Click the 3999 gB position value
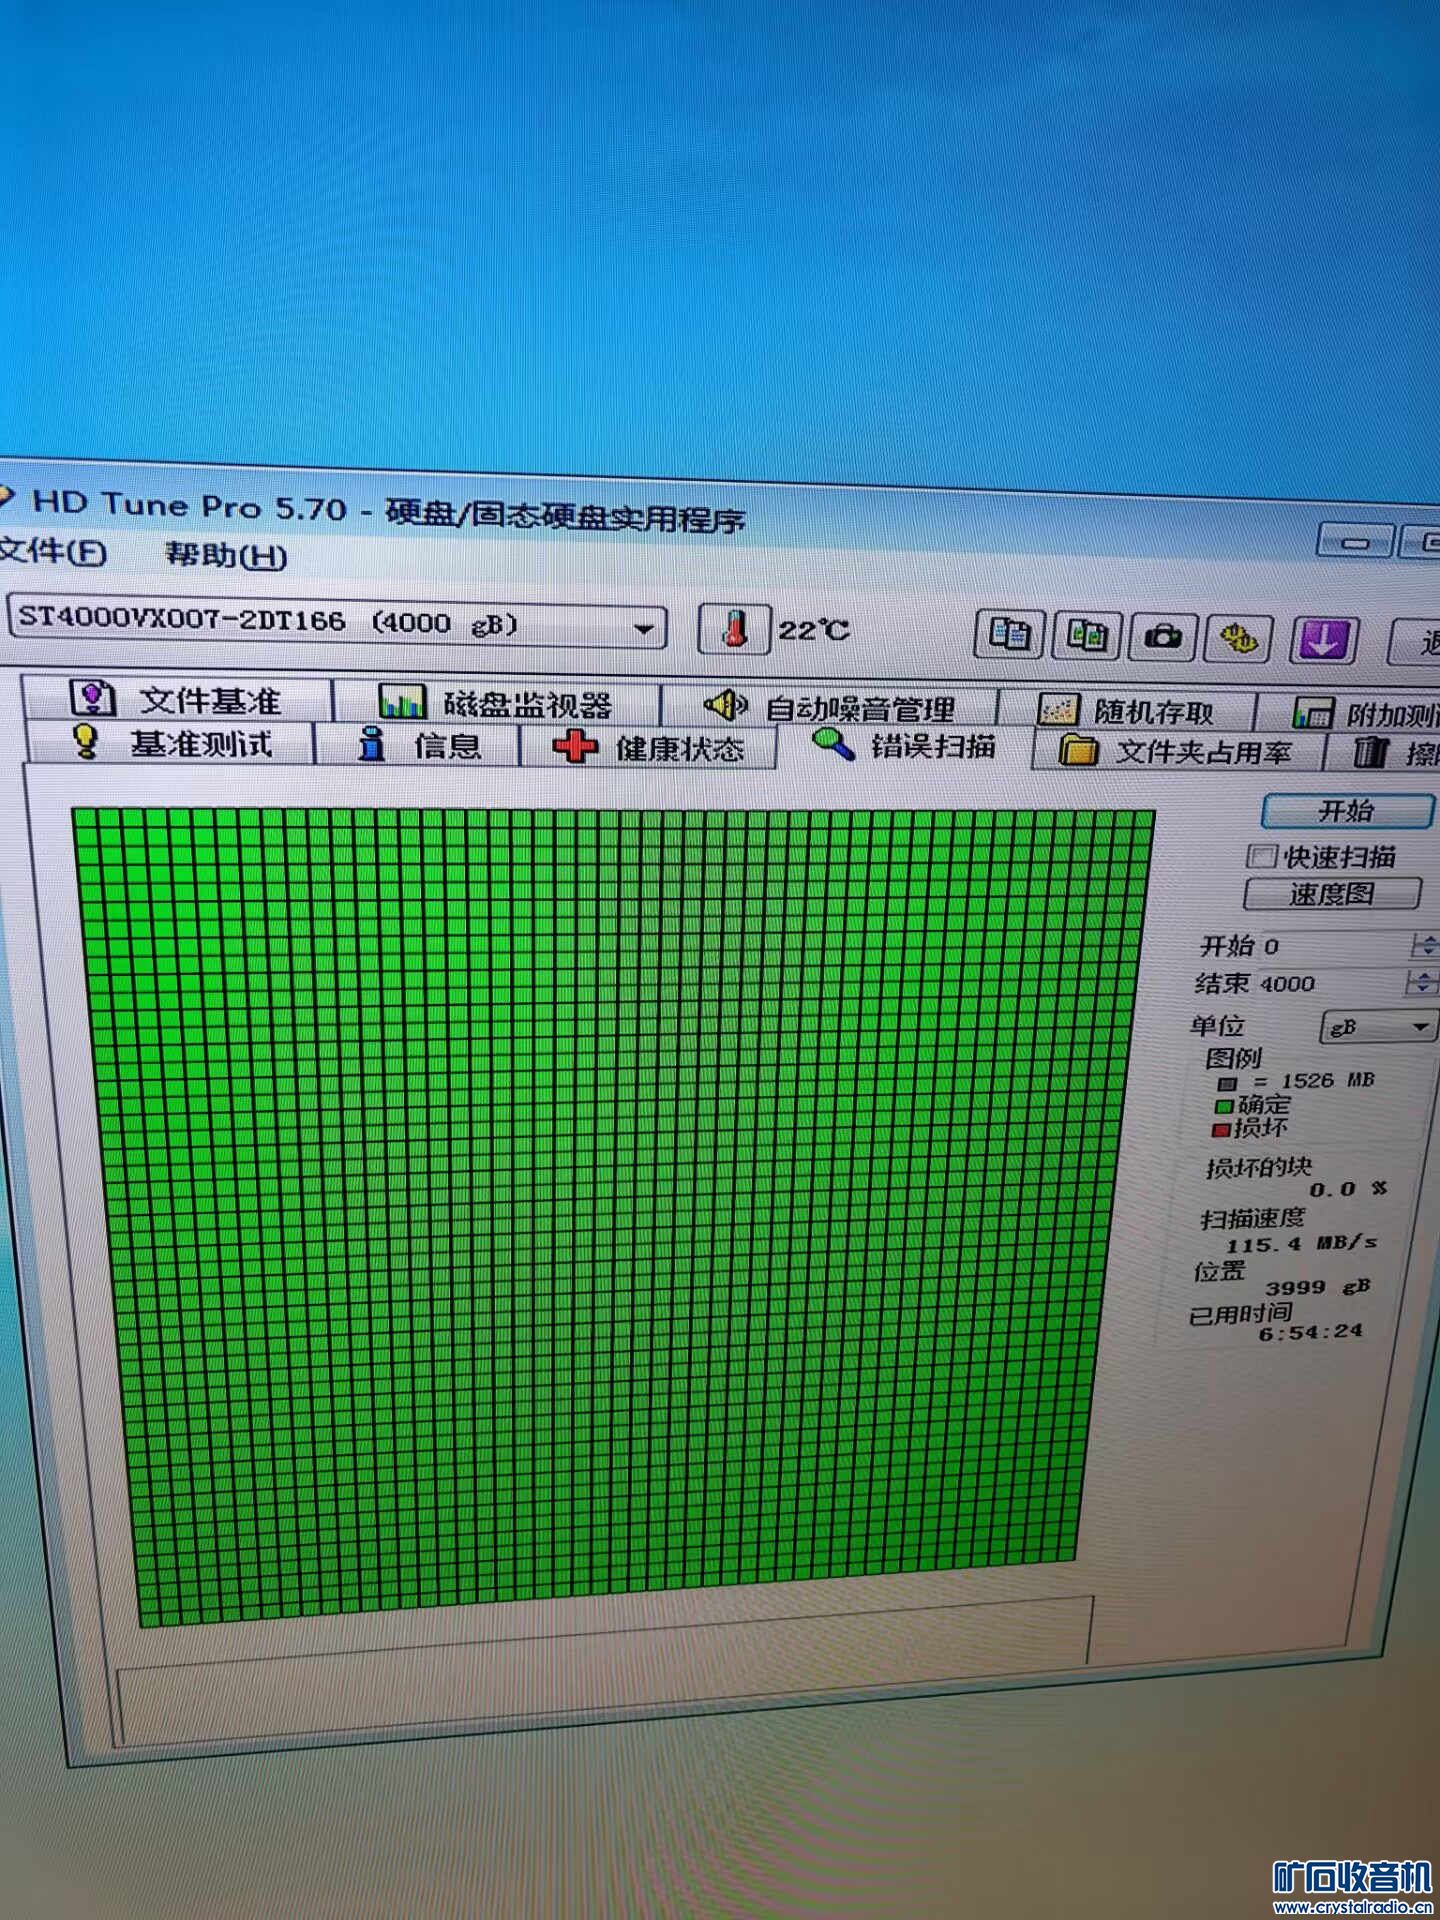 pyautogui.click(x=1317, y=1287)
